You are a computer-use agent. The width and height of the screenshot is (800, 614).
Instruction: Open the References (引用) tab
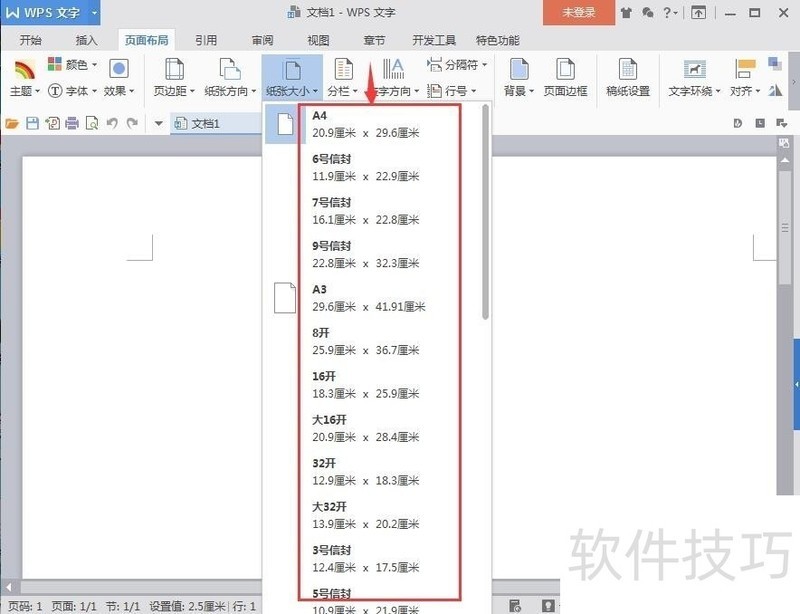click(x=206, y=40)
